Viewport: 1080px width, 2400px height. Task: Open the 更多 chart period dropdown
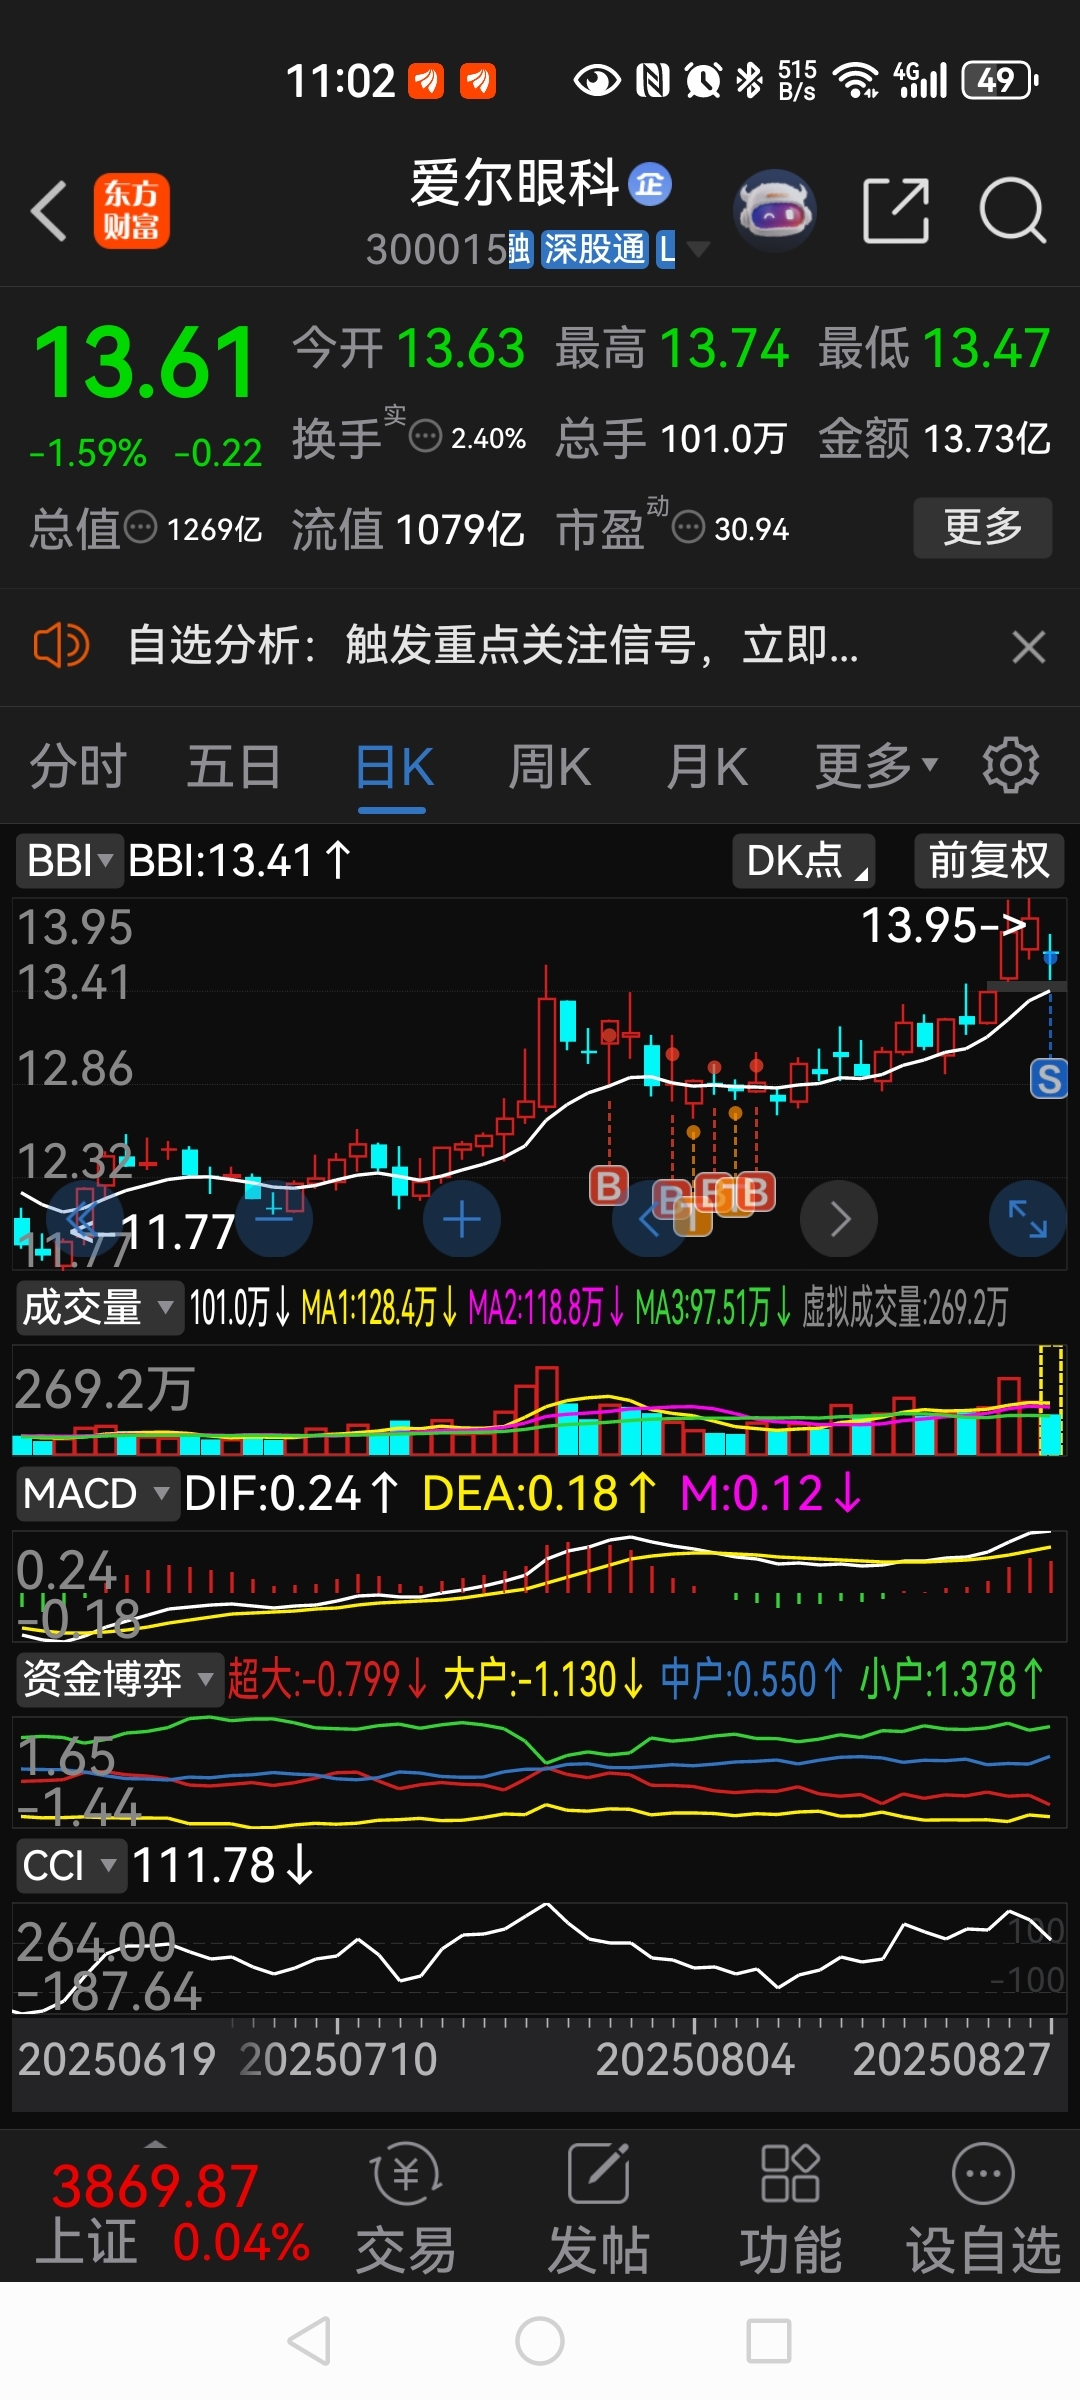click(x=876, y=767)
